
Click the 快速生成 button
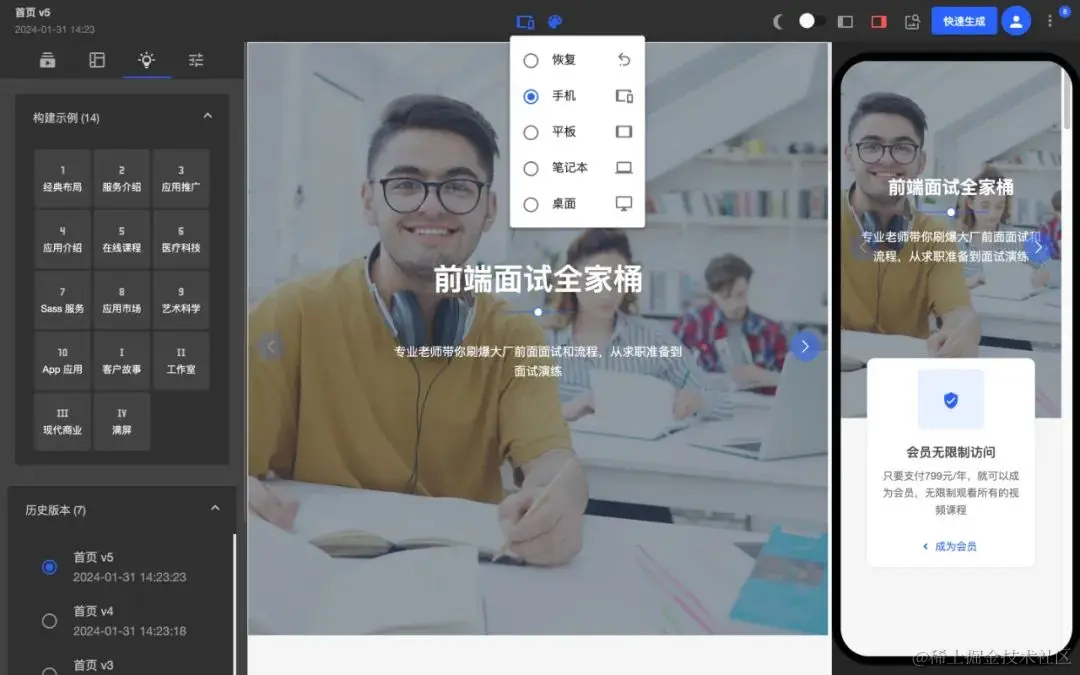963,20
